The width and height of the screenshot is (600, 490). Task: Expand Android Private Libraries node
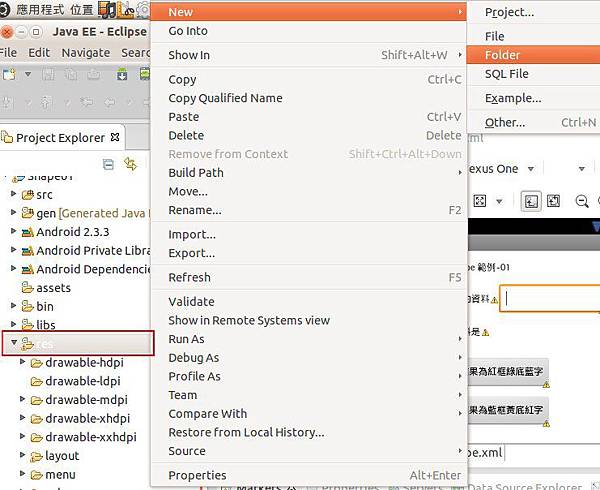(13, 250)
